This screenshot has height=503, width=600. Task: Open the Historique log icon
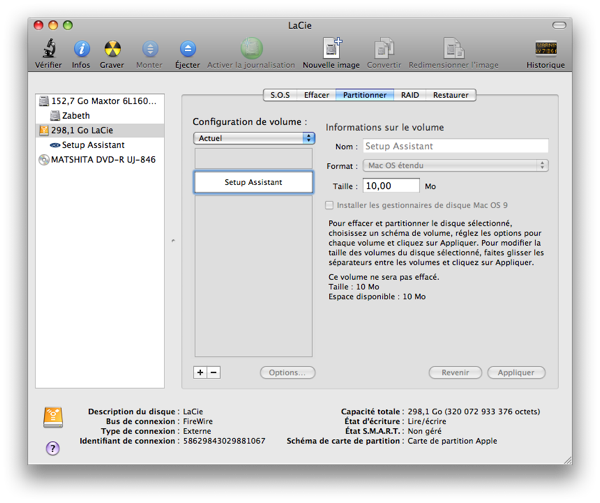(x=546, y=48)
